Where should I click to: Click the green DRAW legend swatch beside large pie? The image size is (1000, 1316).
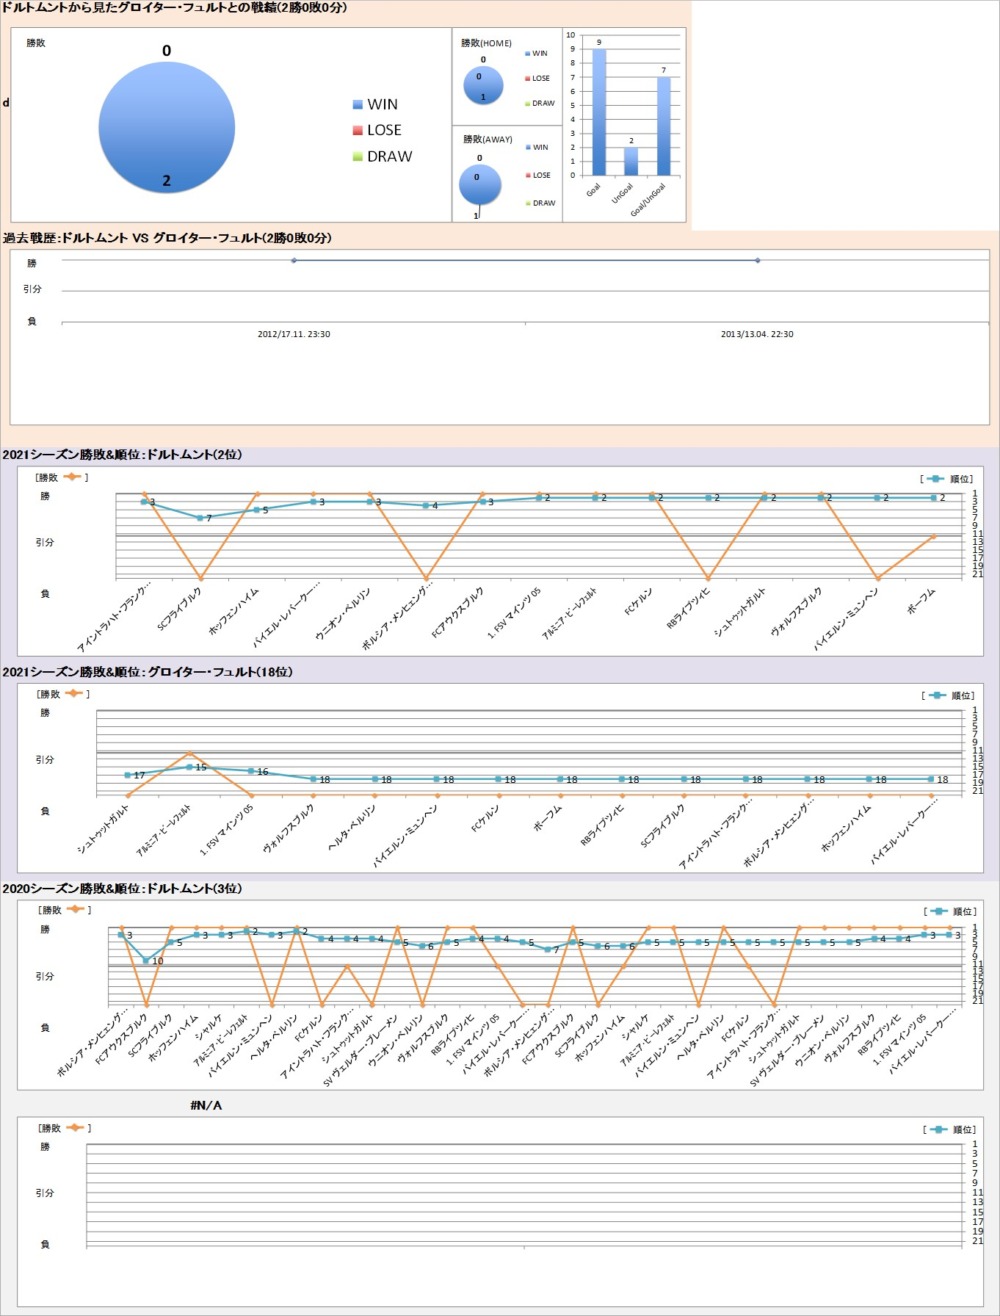[357, 157]
